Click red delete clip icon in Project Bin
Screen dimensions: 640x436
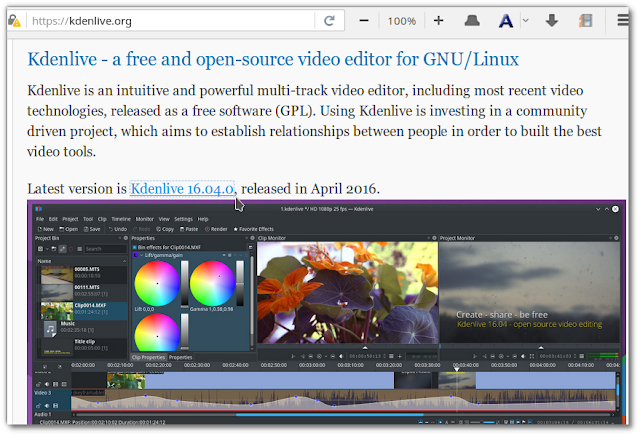coord(71,249)
